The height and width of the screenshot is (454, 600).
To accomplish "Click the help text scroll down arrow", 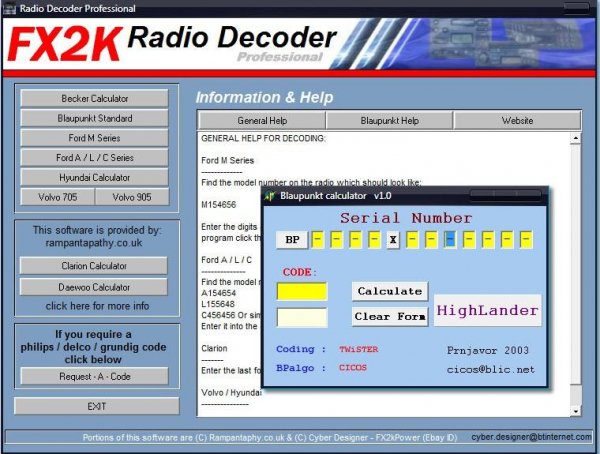I will click(x=576, y=411).
